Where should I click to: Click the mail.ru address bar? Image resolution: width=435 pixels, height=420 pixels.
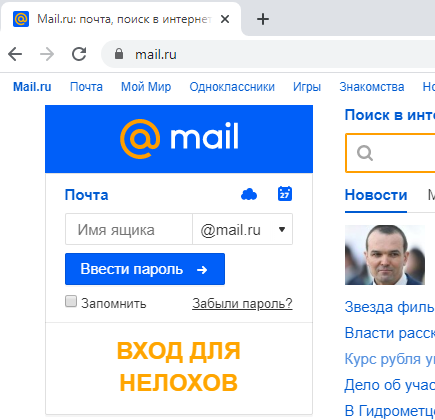[x=268, y=54]
